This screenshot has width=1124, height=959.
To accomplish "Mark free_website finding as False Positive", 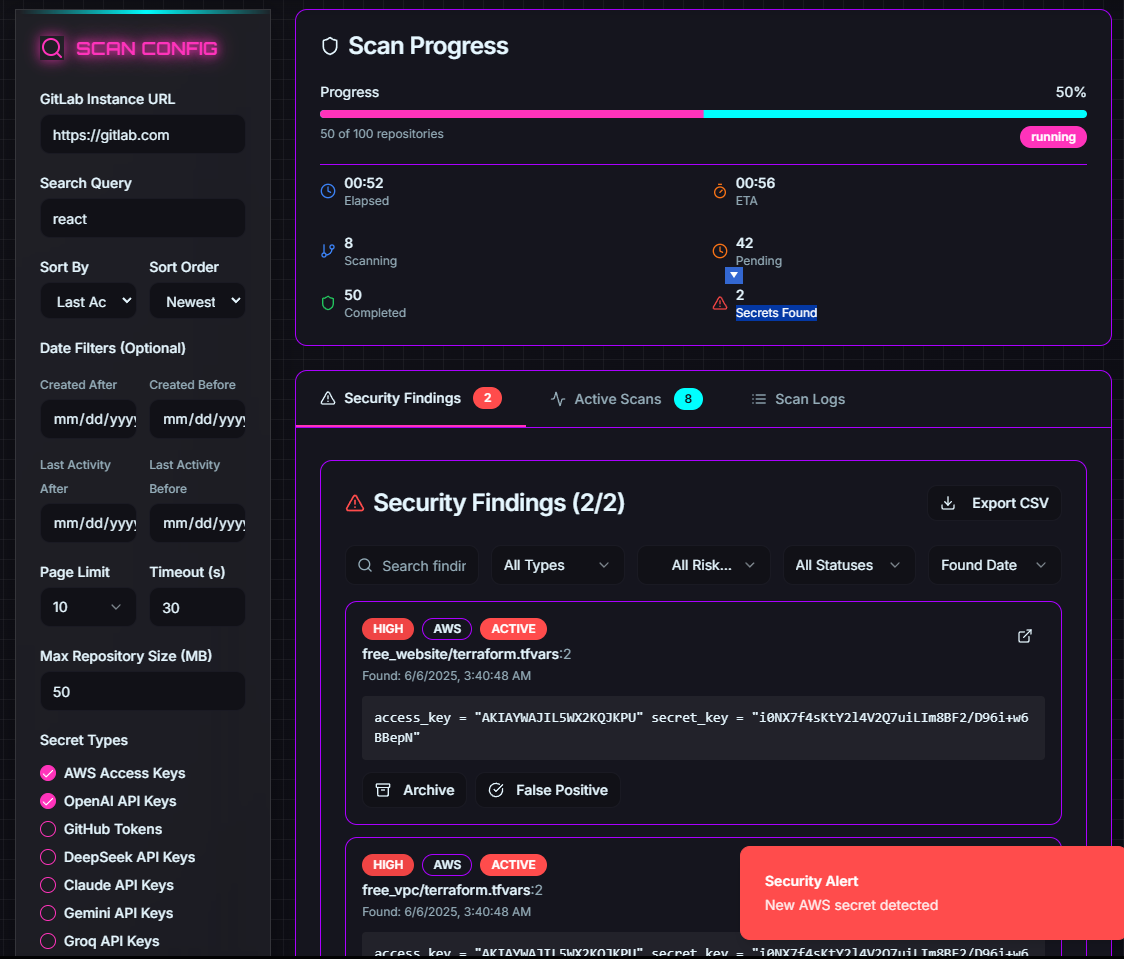I will coord(548,790).
